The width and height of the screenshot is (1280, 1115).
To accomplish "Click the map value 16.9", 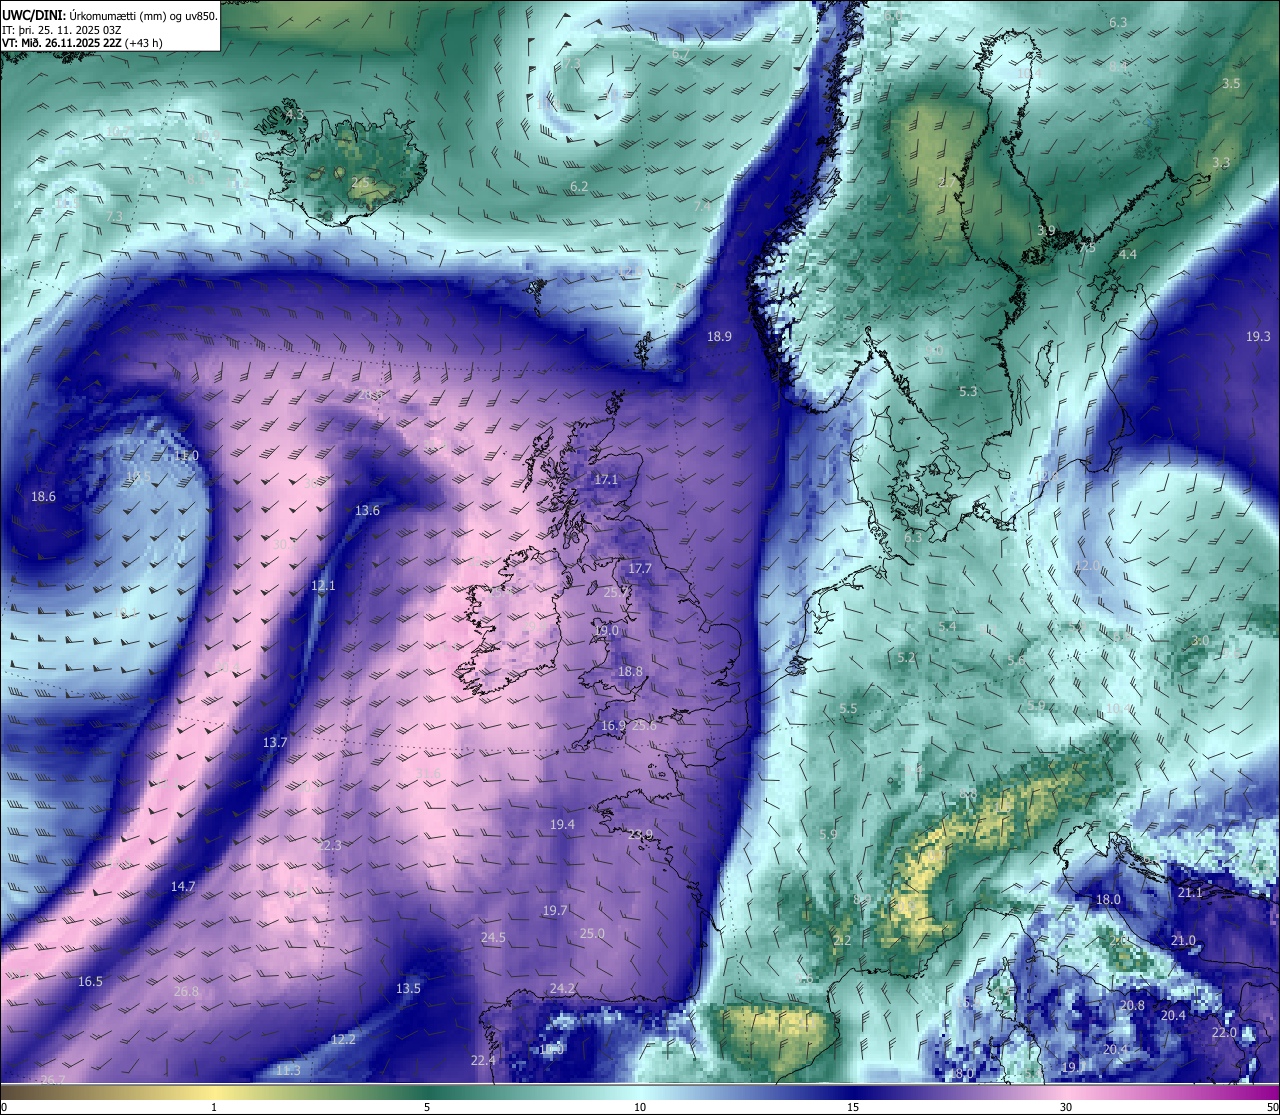I will click(x=613, y=726).
